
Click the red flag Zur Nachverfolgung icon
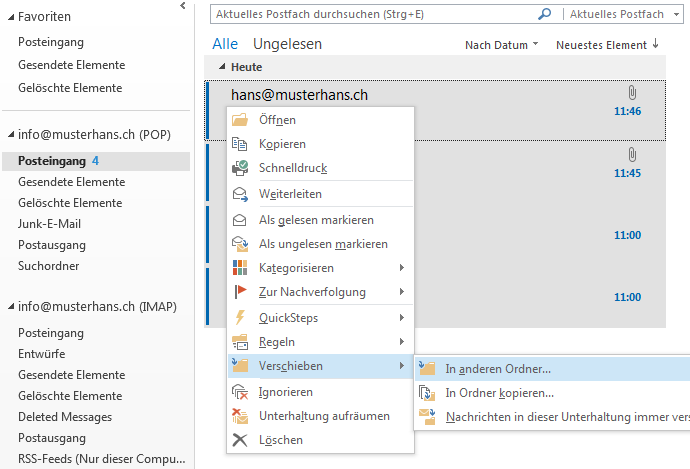[x=240, y=292]
